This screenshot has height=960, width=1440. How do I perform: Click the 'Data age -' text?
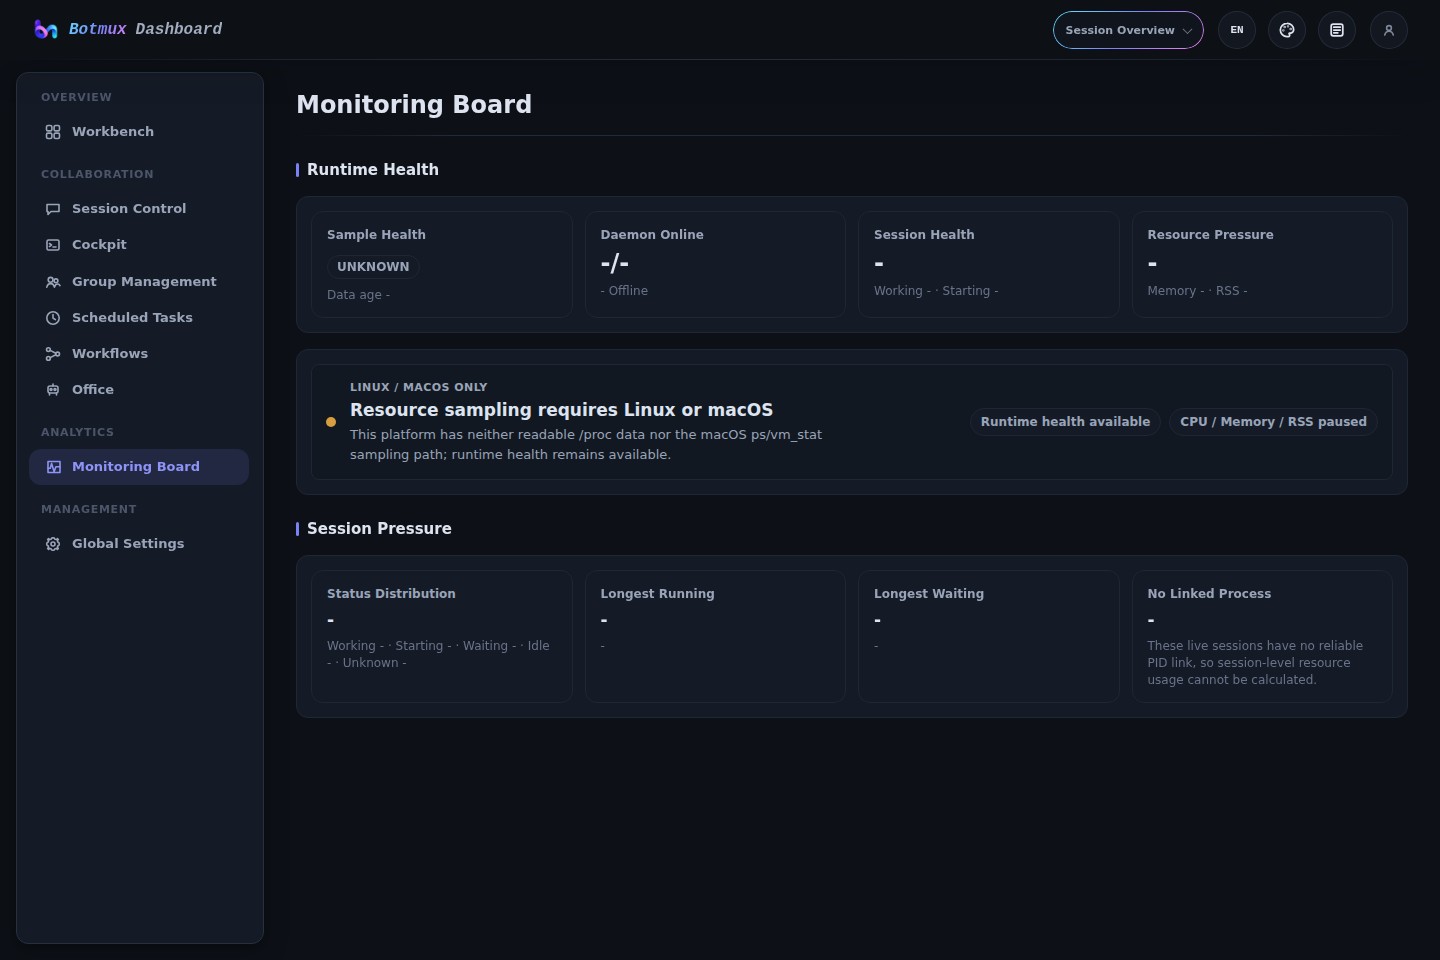click(358, 295)
